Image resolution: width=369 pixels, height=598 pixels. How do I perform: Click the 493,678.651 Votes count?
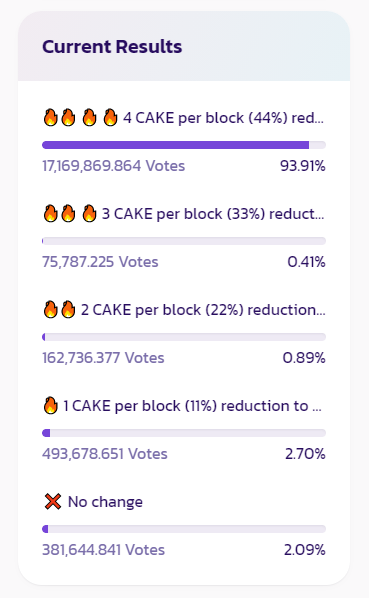pyautogui.click(x=105, y=454)
